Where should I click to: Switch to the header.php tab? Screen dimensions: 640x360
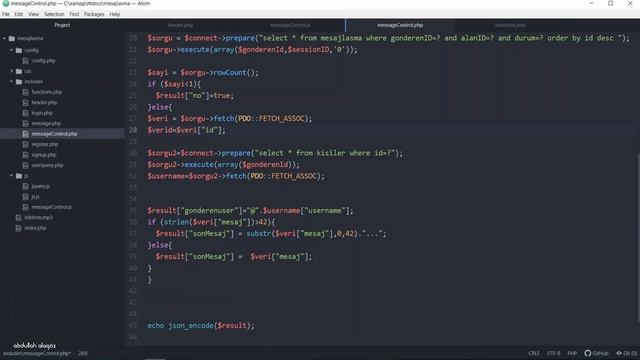point(180,25)
